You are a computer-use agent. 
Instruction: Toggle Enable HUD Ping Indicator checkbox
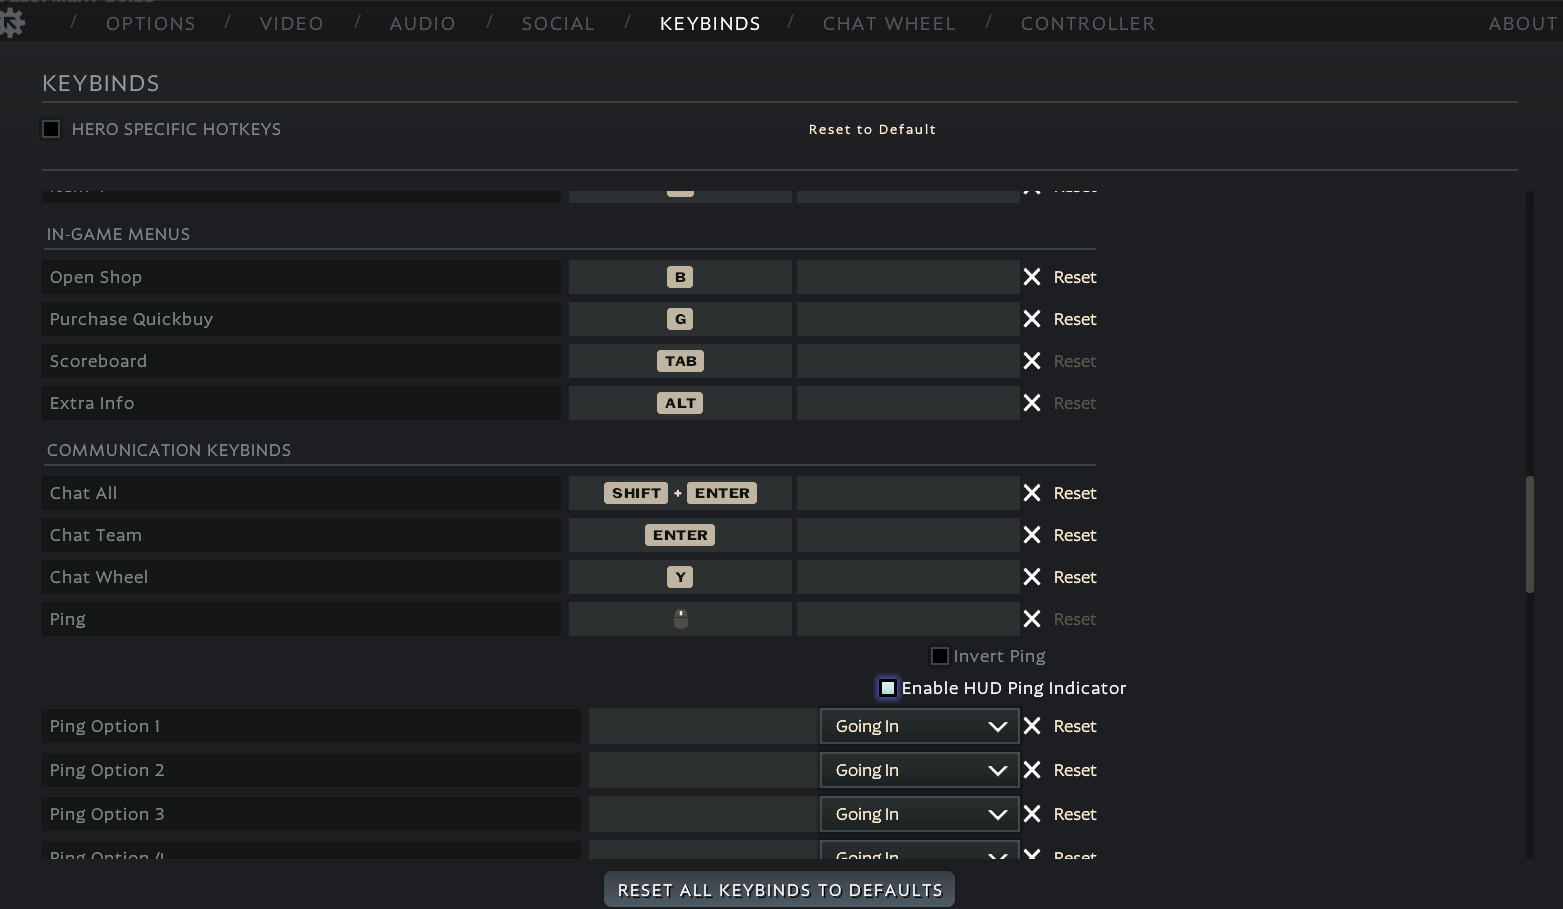click(888, 688)
